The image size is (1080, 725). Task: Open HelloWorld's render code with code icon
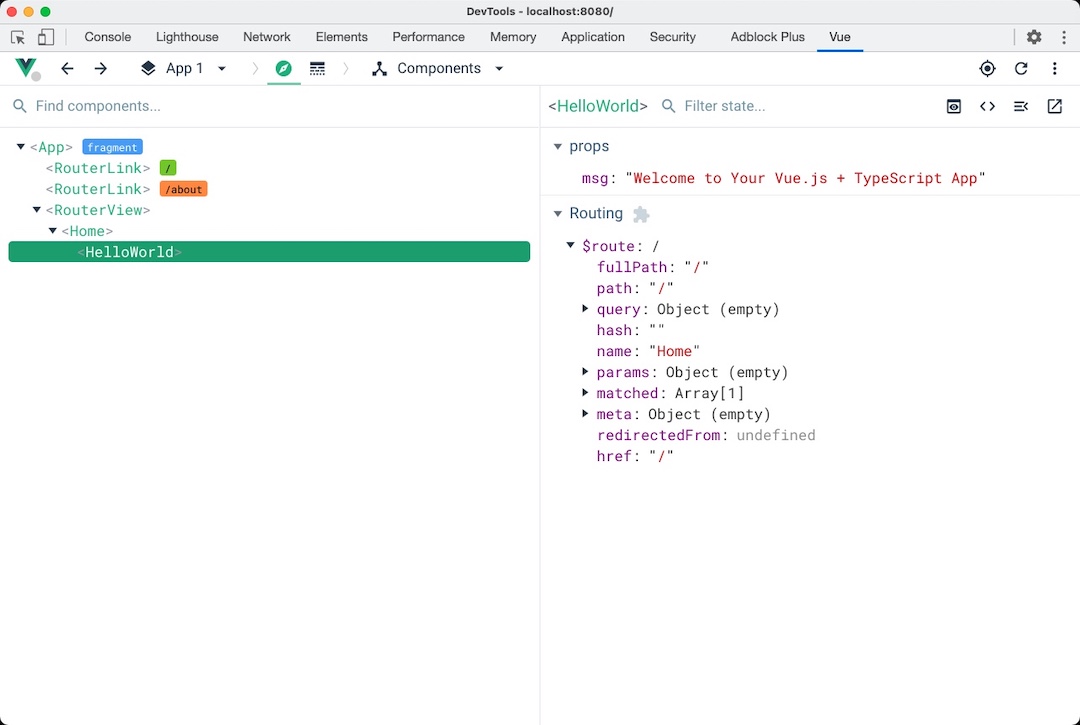[x=988, y=106]
